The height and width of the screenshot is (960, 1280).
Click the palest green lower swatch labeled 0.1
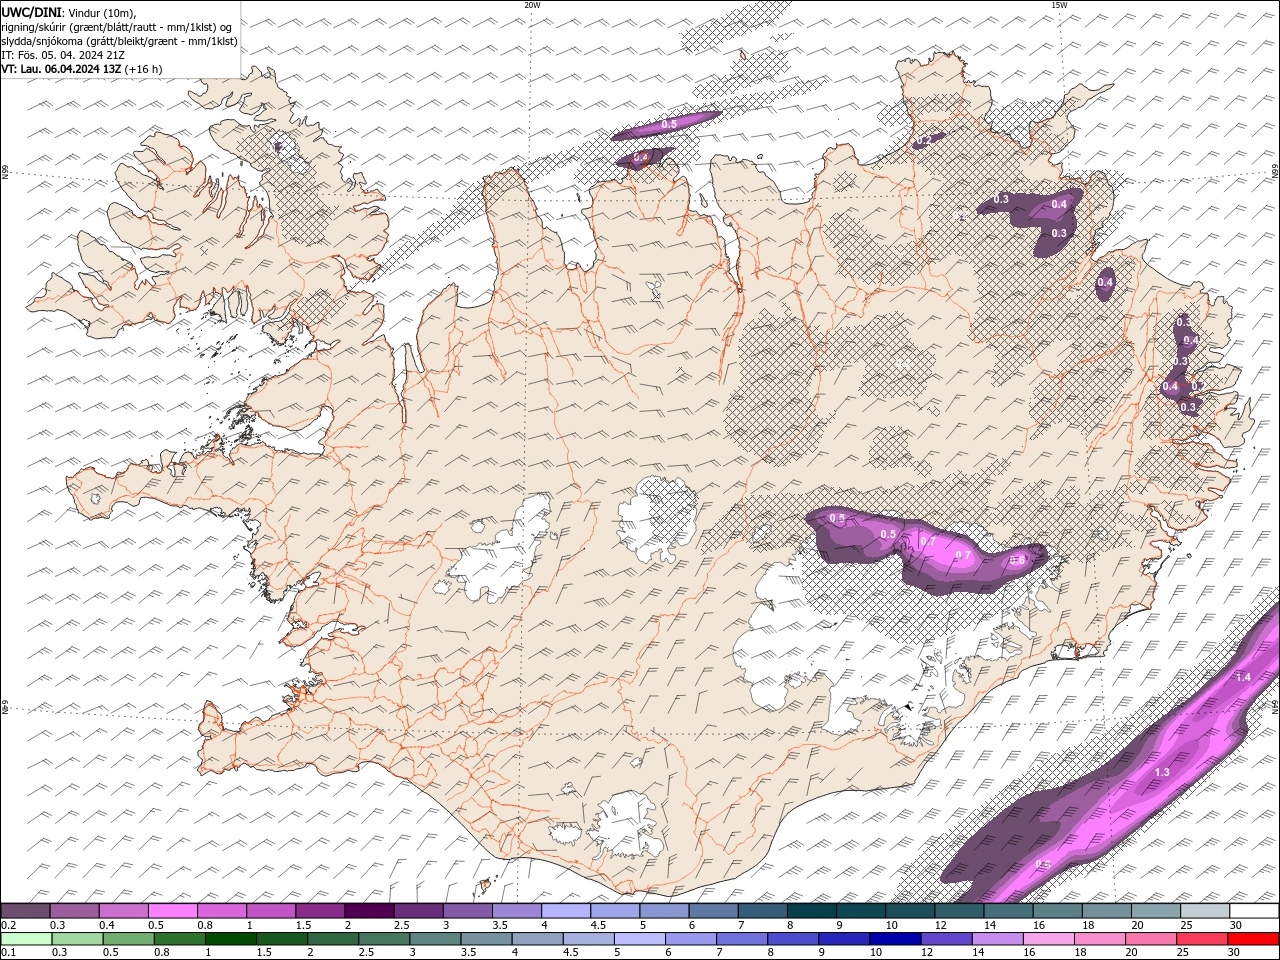click(25, 939)
